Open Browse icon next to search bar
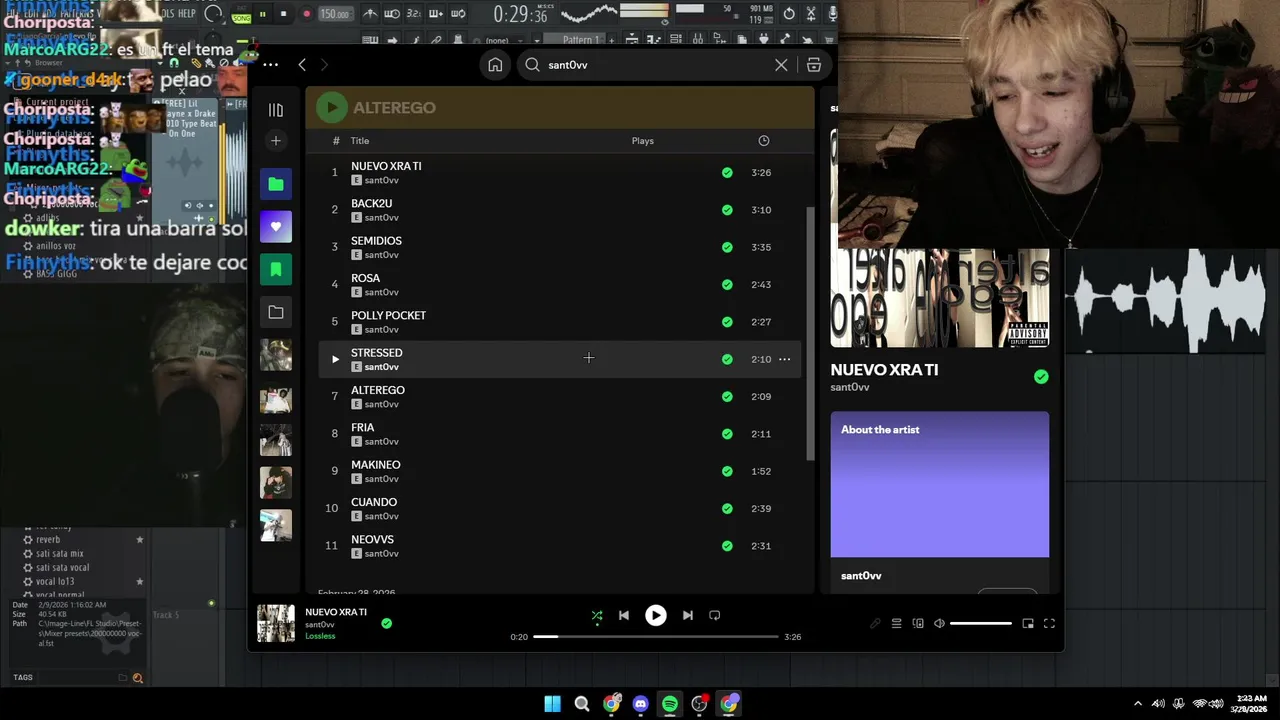Screen dimensions: 1280x720 tap(814, 65)
